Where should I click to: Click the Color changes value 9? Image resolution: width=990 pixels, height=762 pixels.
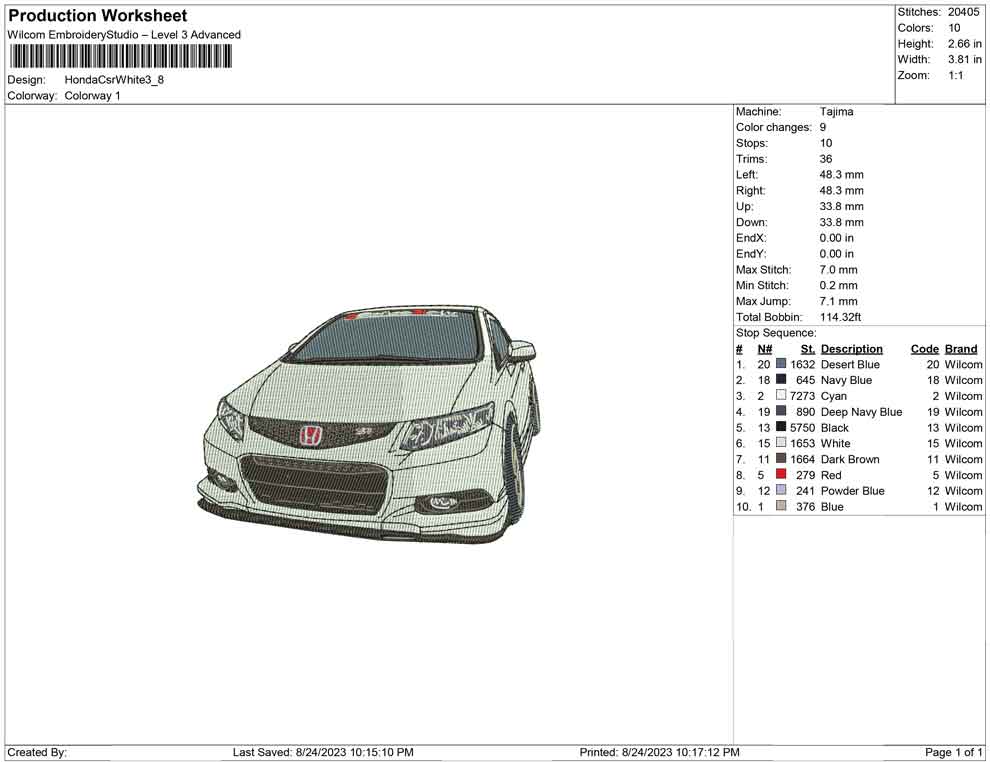(x=823, y=128)
